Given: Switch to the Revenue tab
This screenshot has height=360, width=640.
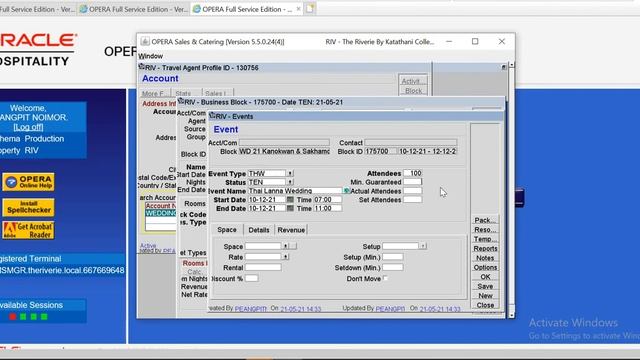Looking at the screenshot, I should tap(291, 230).
